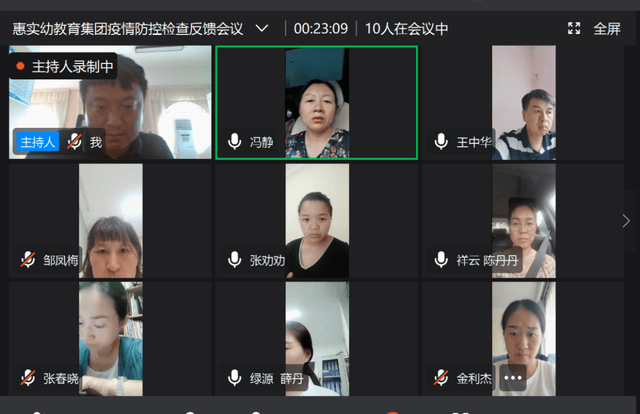Click 金利杰's muted microphone icon

click(x=441, y=378)
